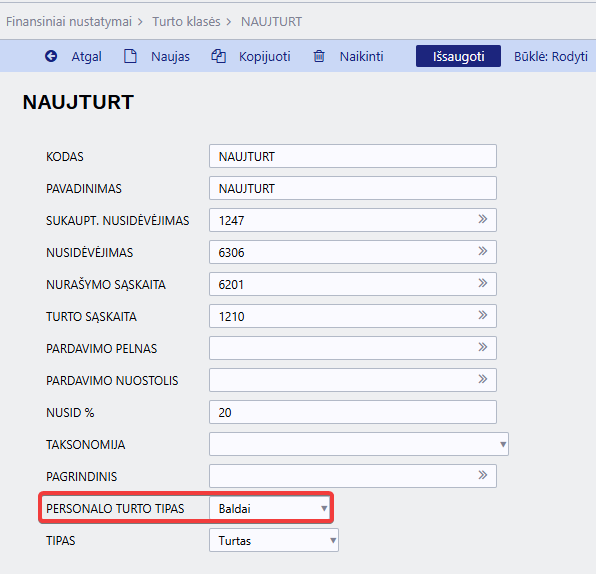Click the Kopijuoti copy icon

(x=219, y=56)
